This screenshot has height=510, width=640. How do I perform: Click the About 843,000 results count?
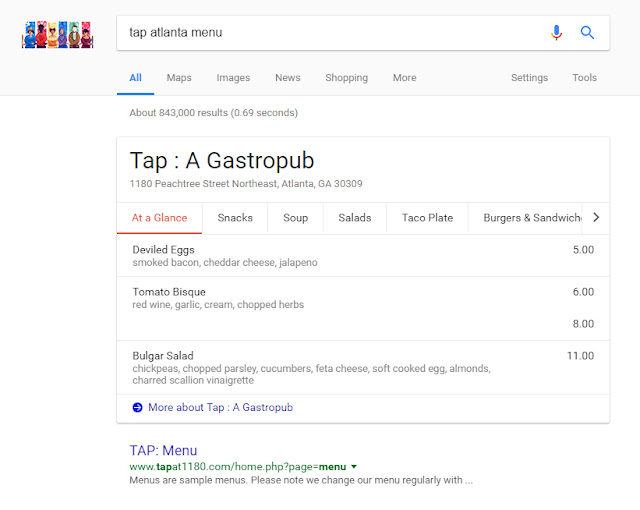tap(213, 113)
